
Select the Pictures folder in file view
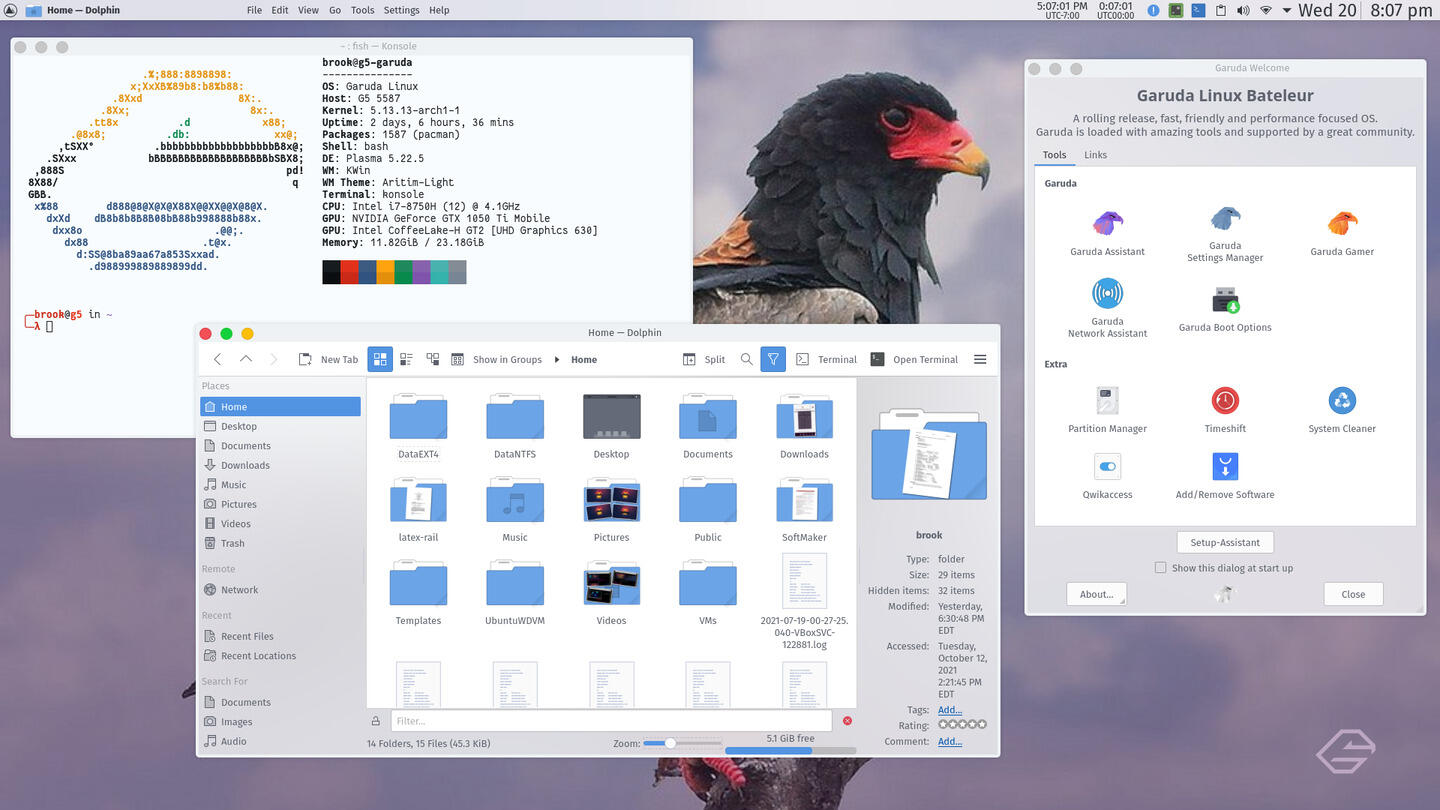[x=611, y=508]
